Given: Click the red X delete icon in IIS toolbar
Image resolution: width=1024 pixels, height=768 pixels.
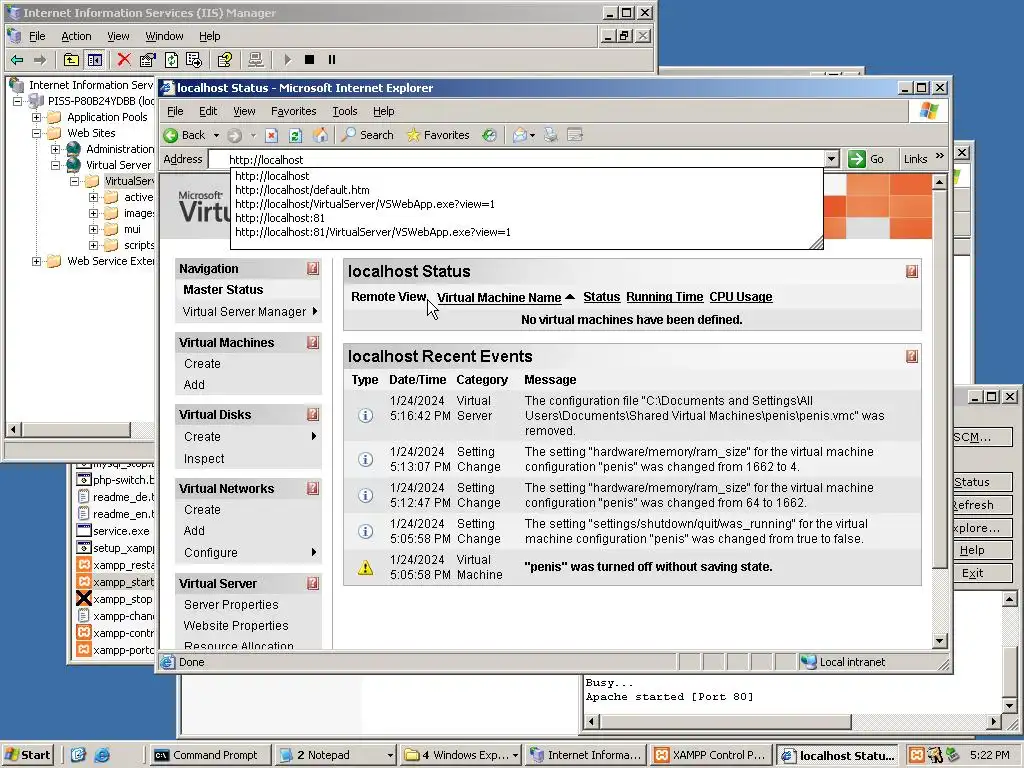Looking at the screenshot, I should point(123,60).
